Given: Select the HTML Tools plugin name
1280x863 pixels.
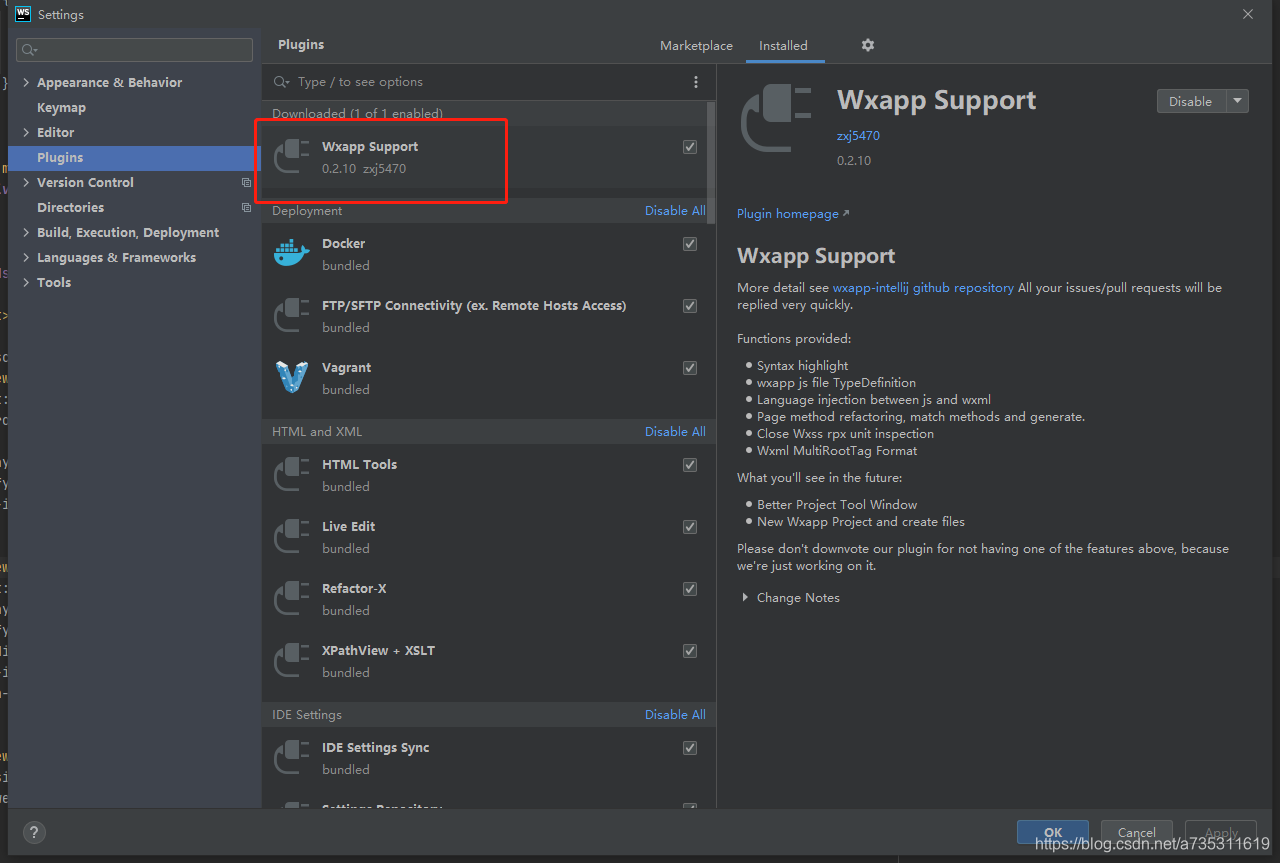Looking at the screenshot, I should pyautogui.click(x=359, y=465).
